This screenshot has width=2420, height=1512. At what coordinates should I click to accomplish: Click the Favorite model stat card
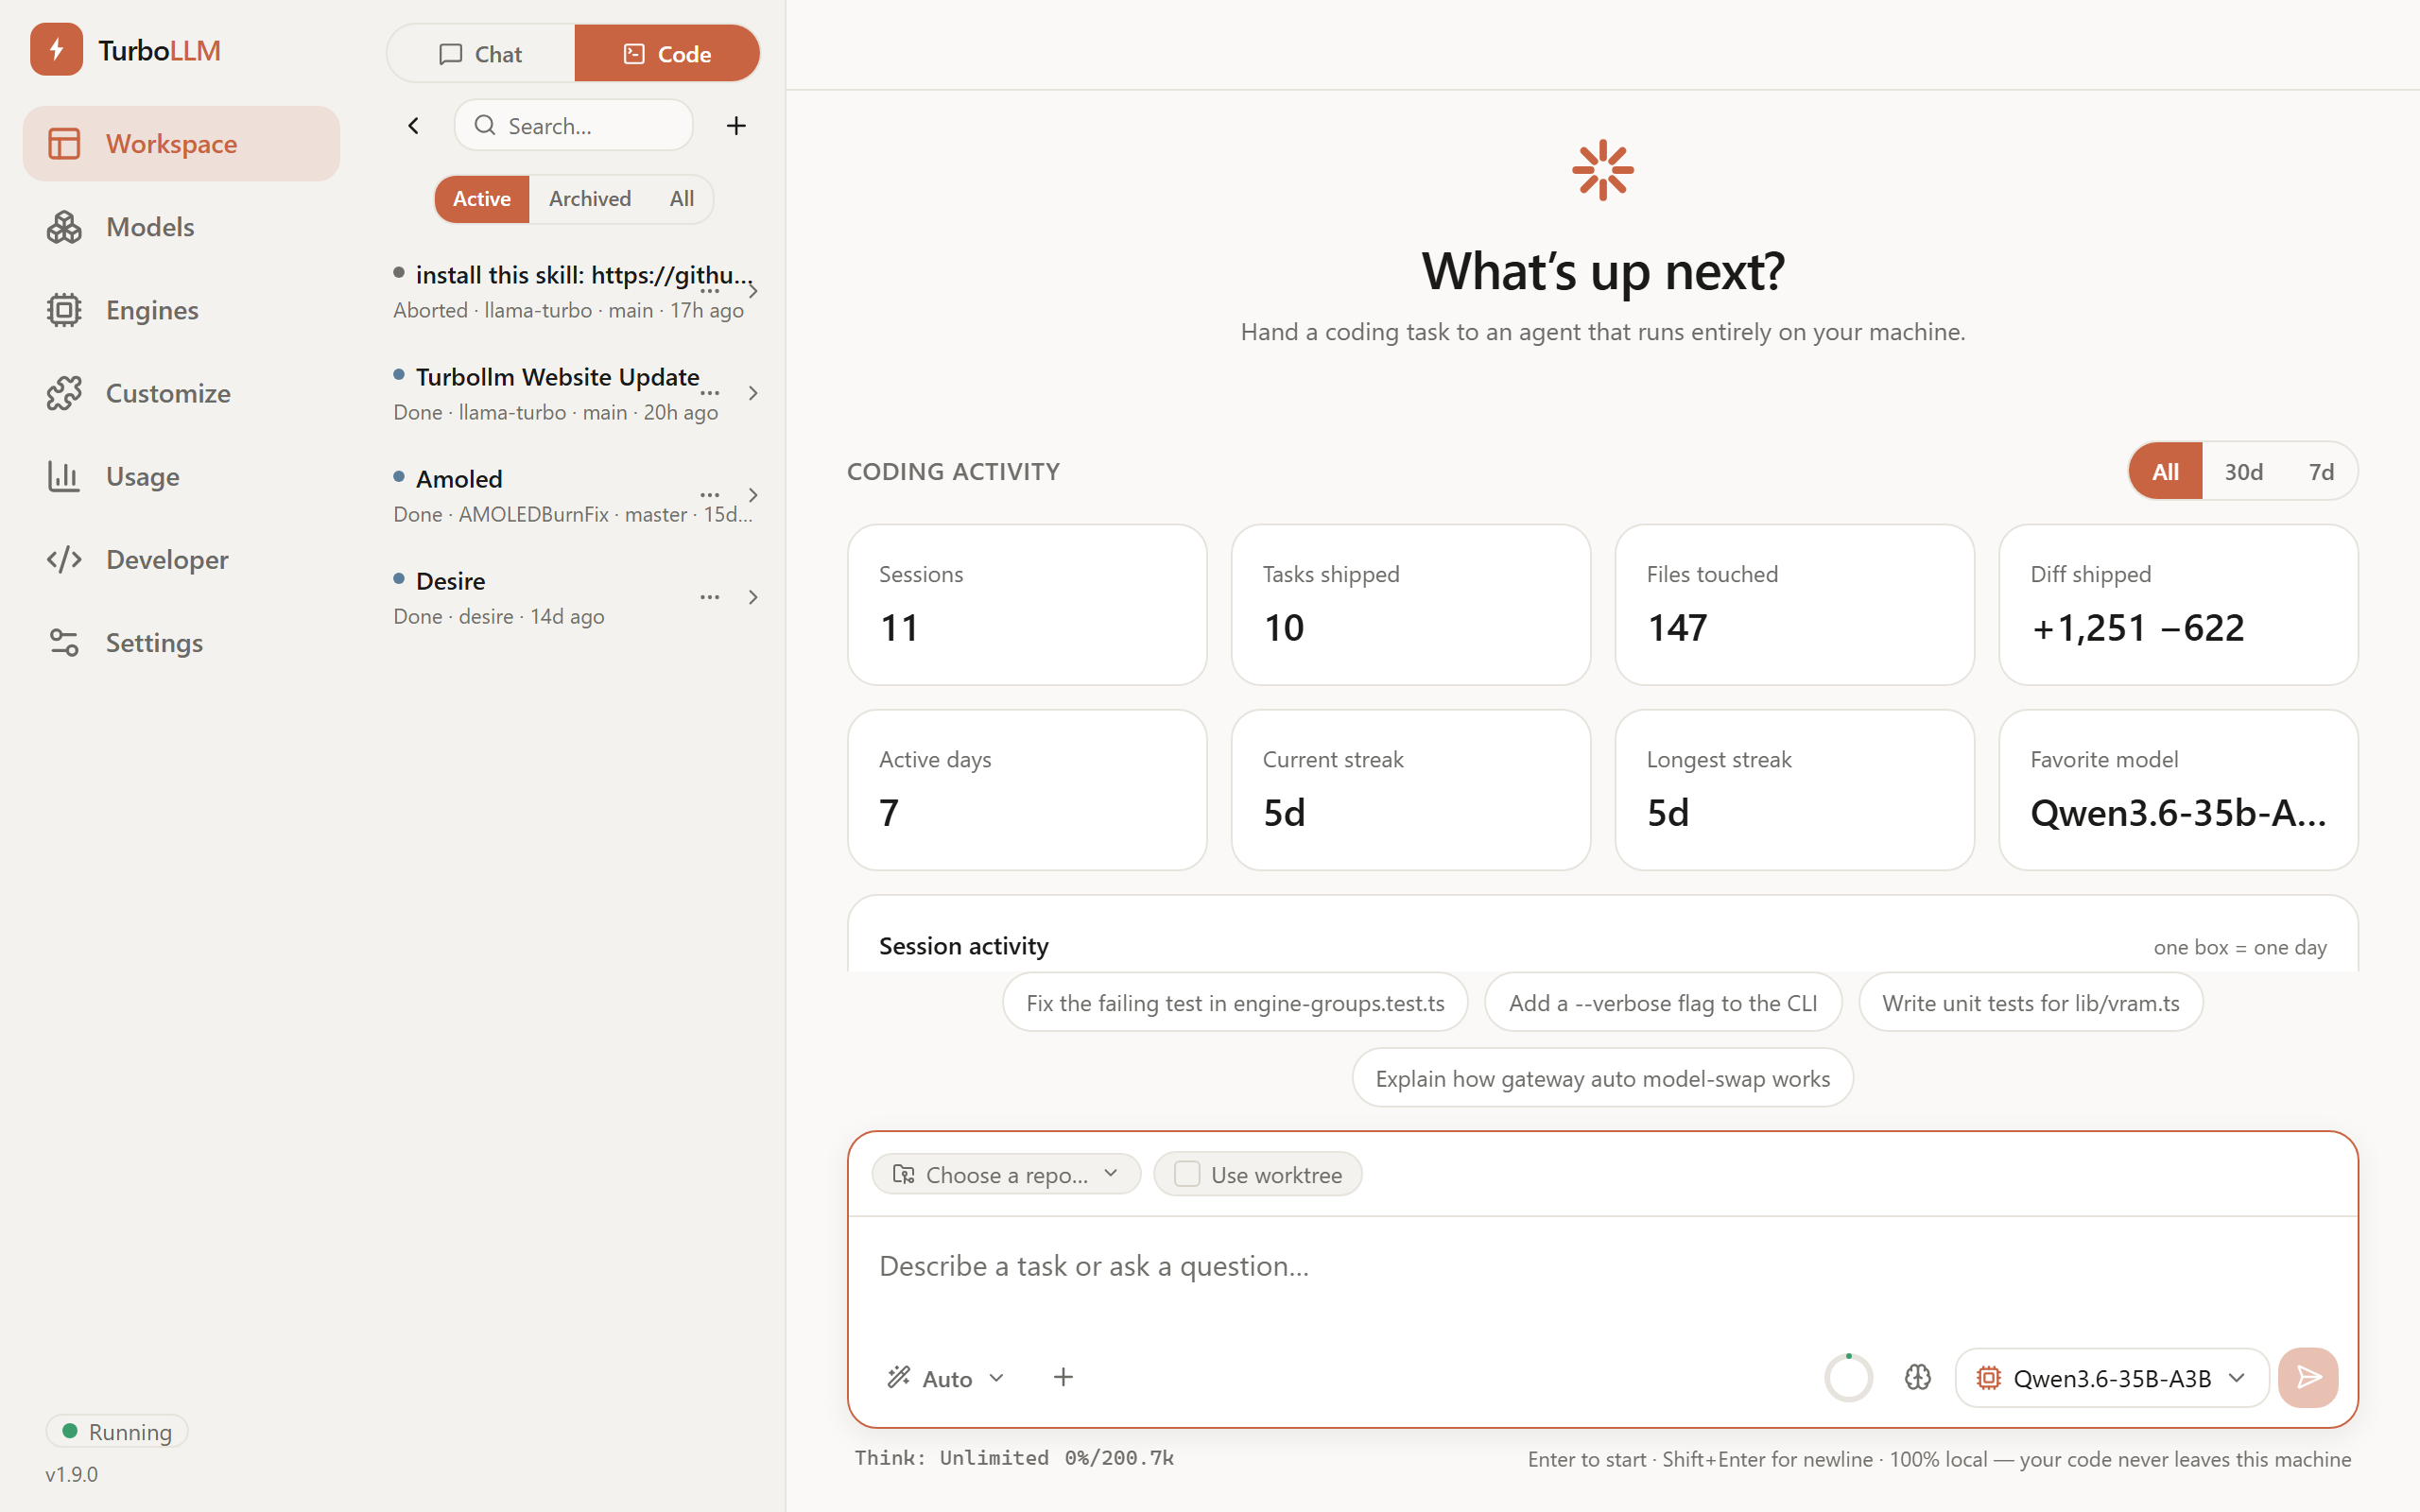(2179, 790)
